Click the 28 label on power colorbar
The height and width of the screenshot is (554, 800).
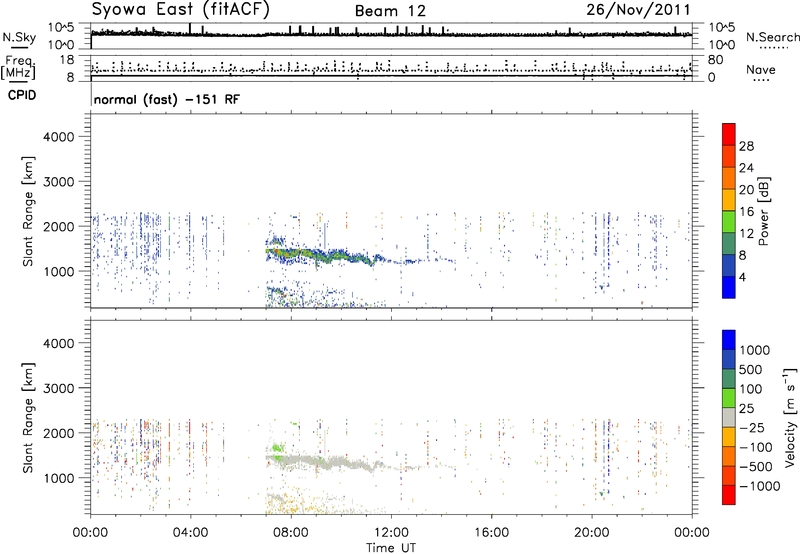tap(746, 146)
